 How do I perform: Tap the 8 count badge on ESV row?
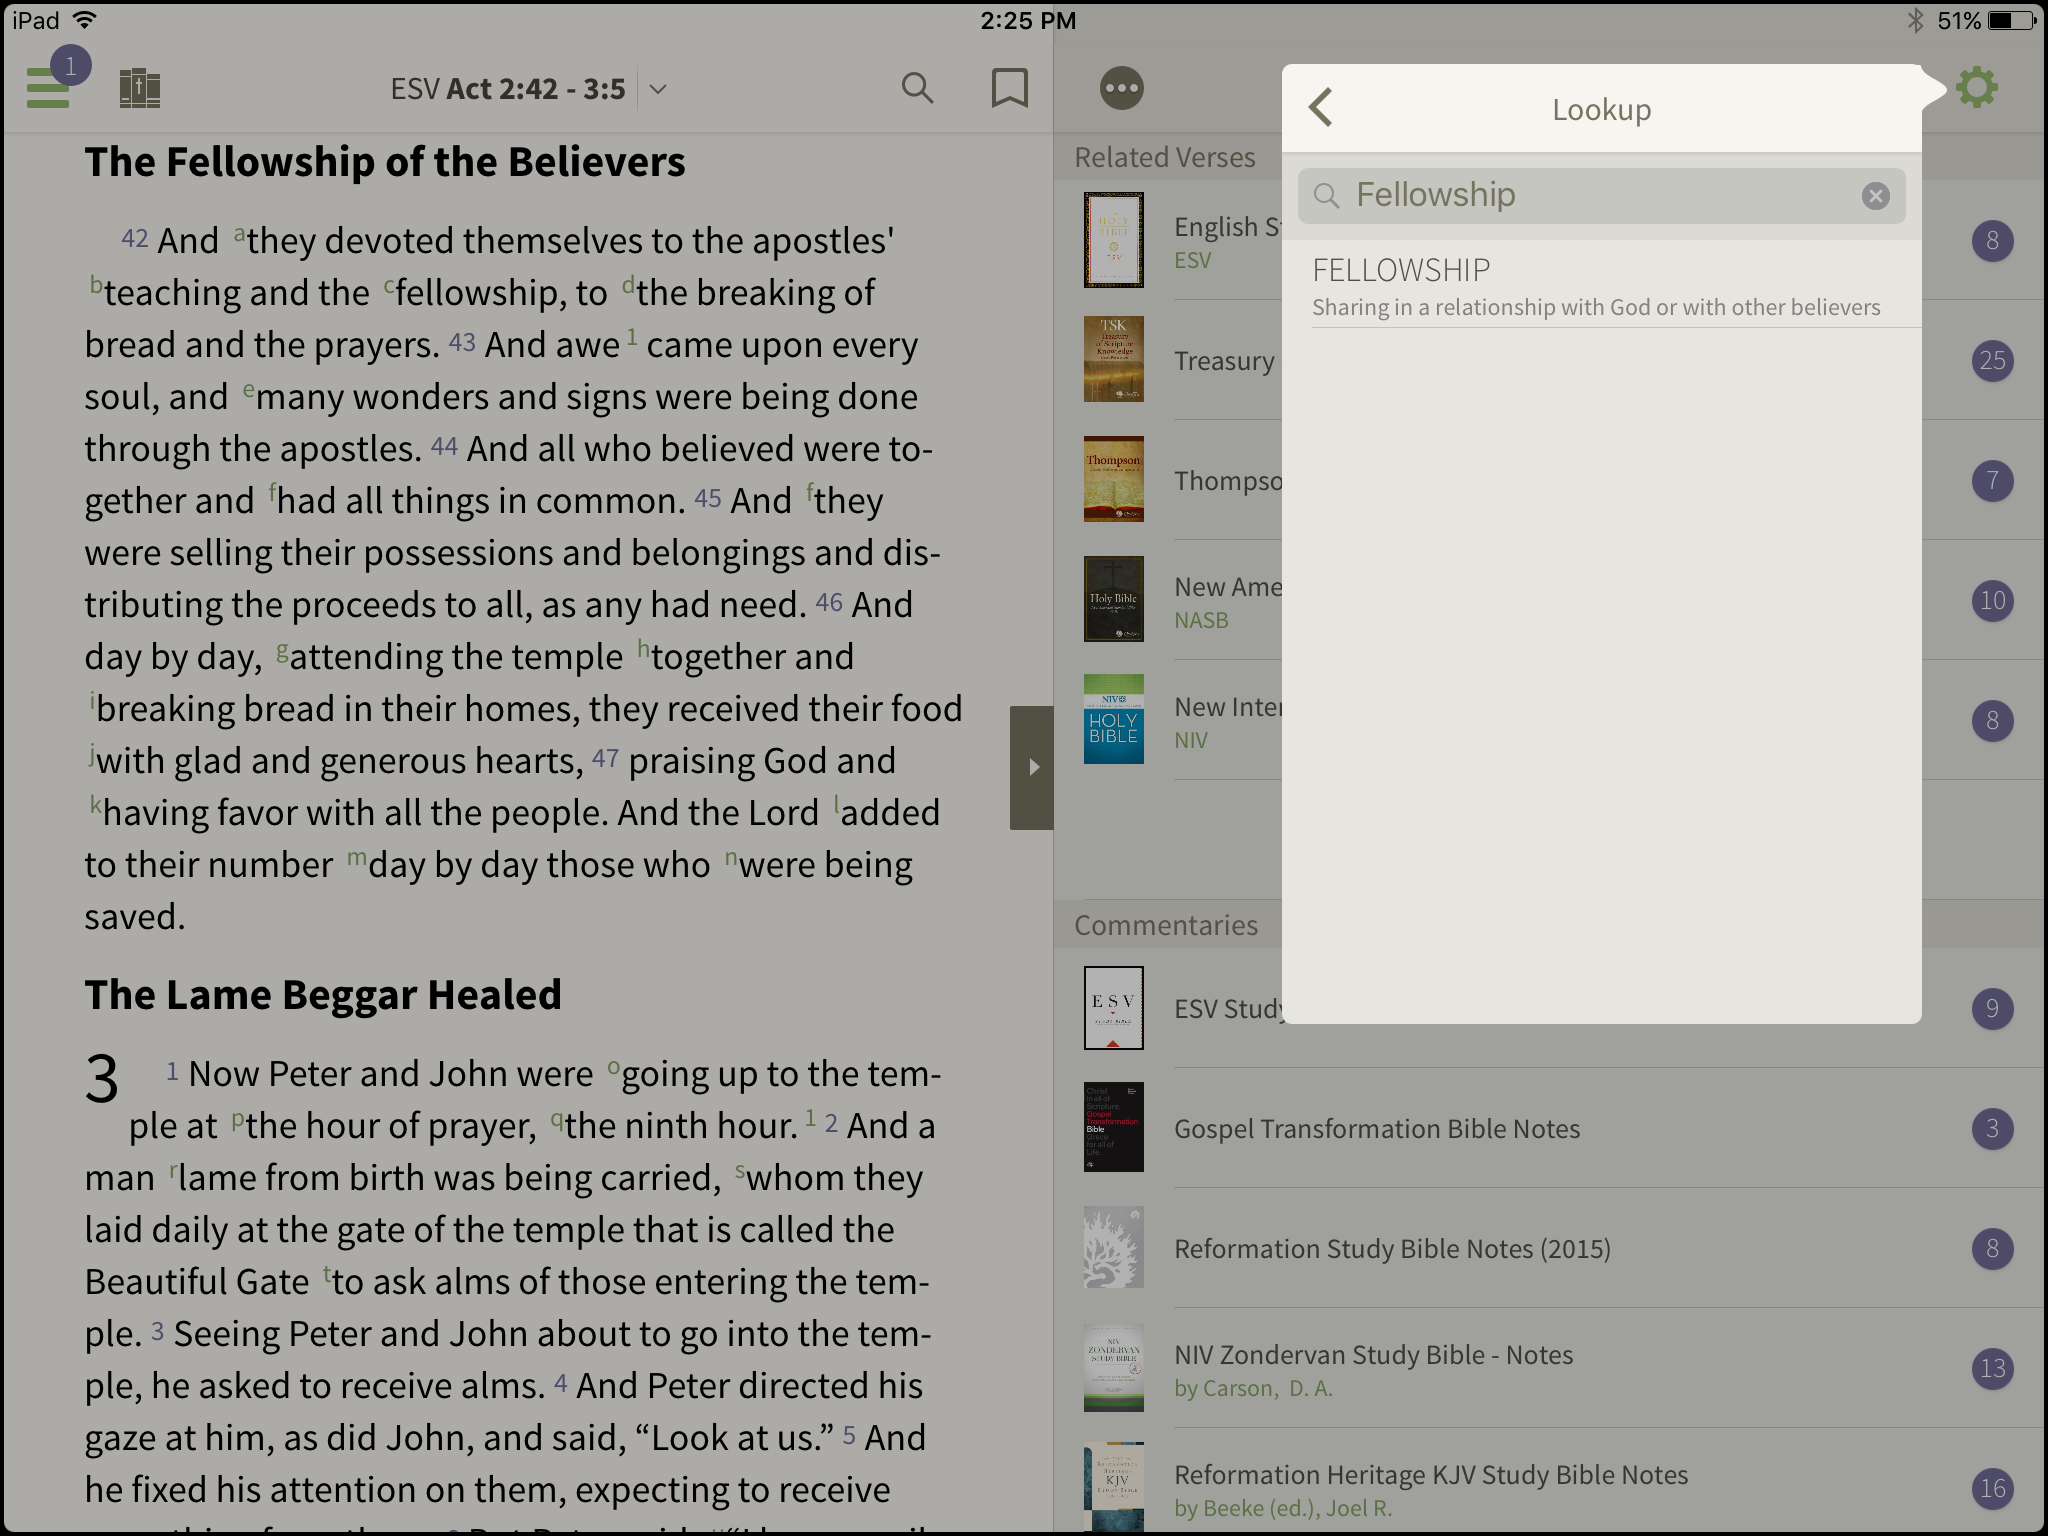click(1992, 240)
